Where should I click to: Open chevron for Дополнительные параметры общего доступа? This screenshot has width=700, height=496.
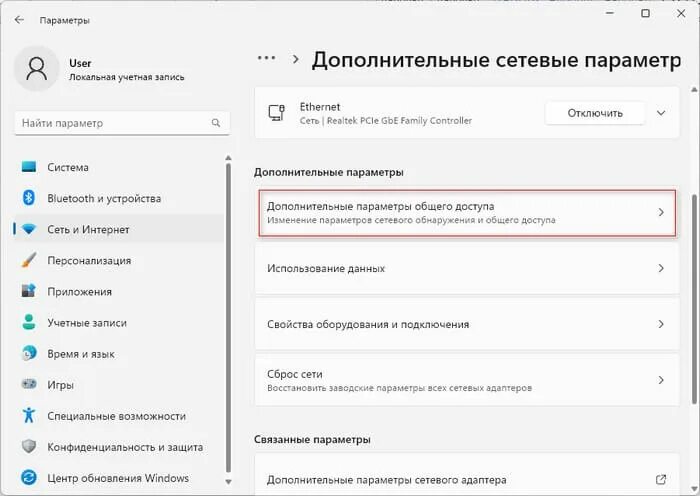(x=661, y=213)
